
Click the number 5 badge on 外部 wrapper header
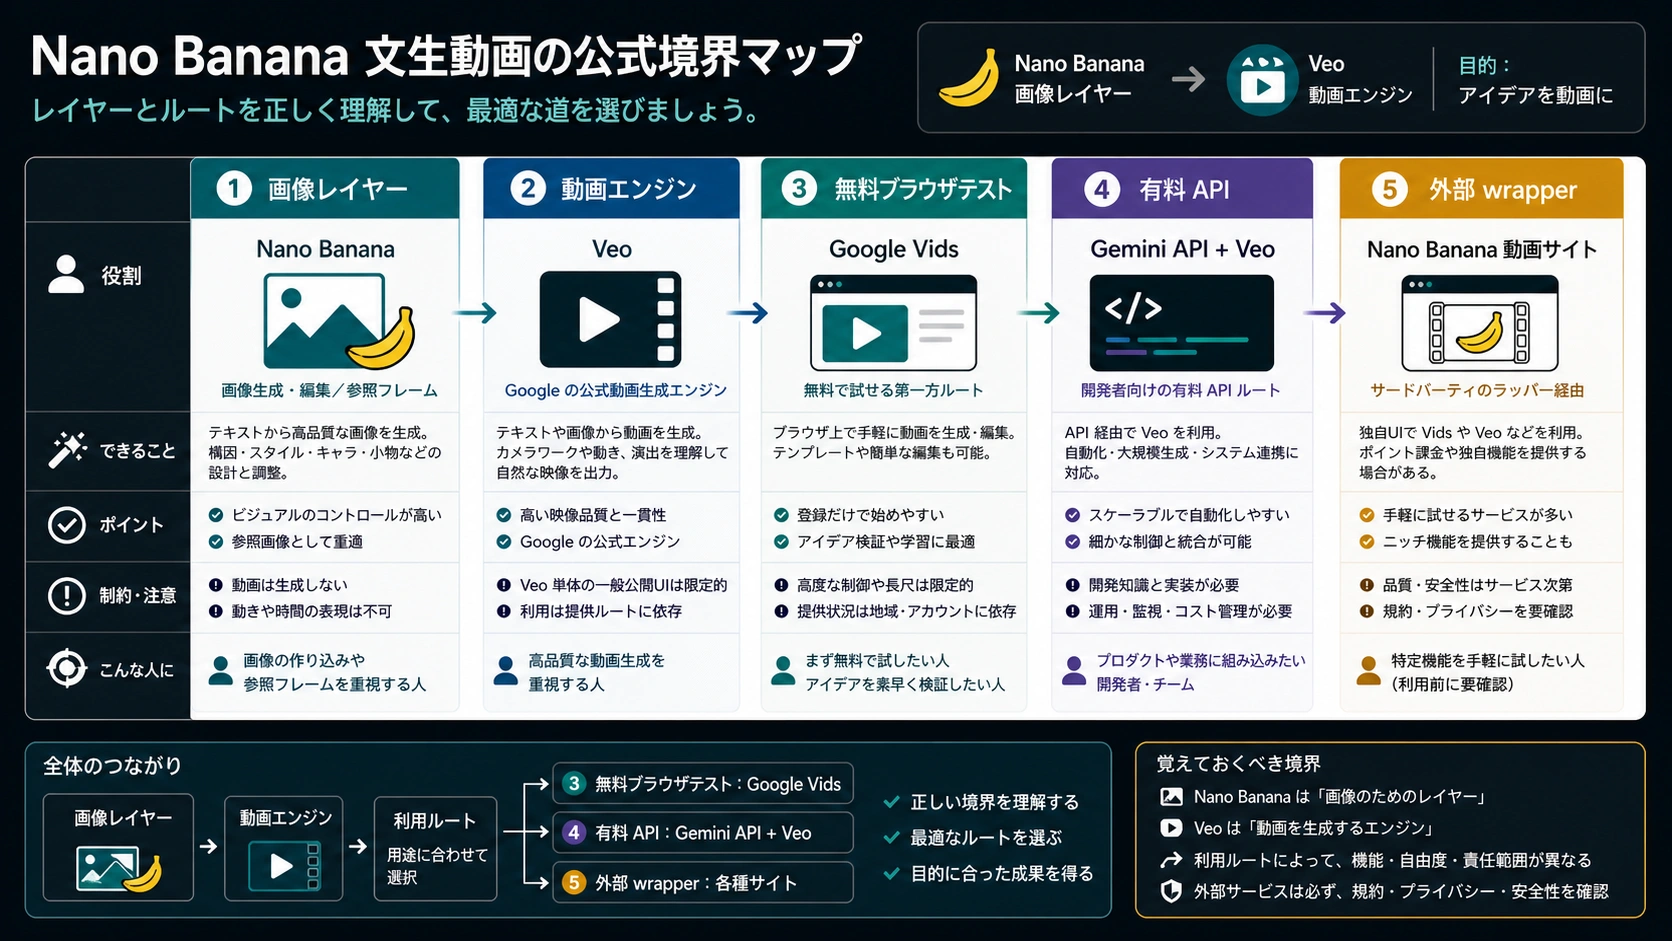(x=1389, y=189)
